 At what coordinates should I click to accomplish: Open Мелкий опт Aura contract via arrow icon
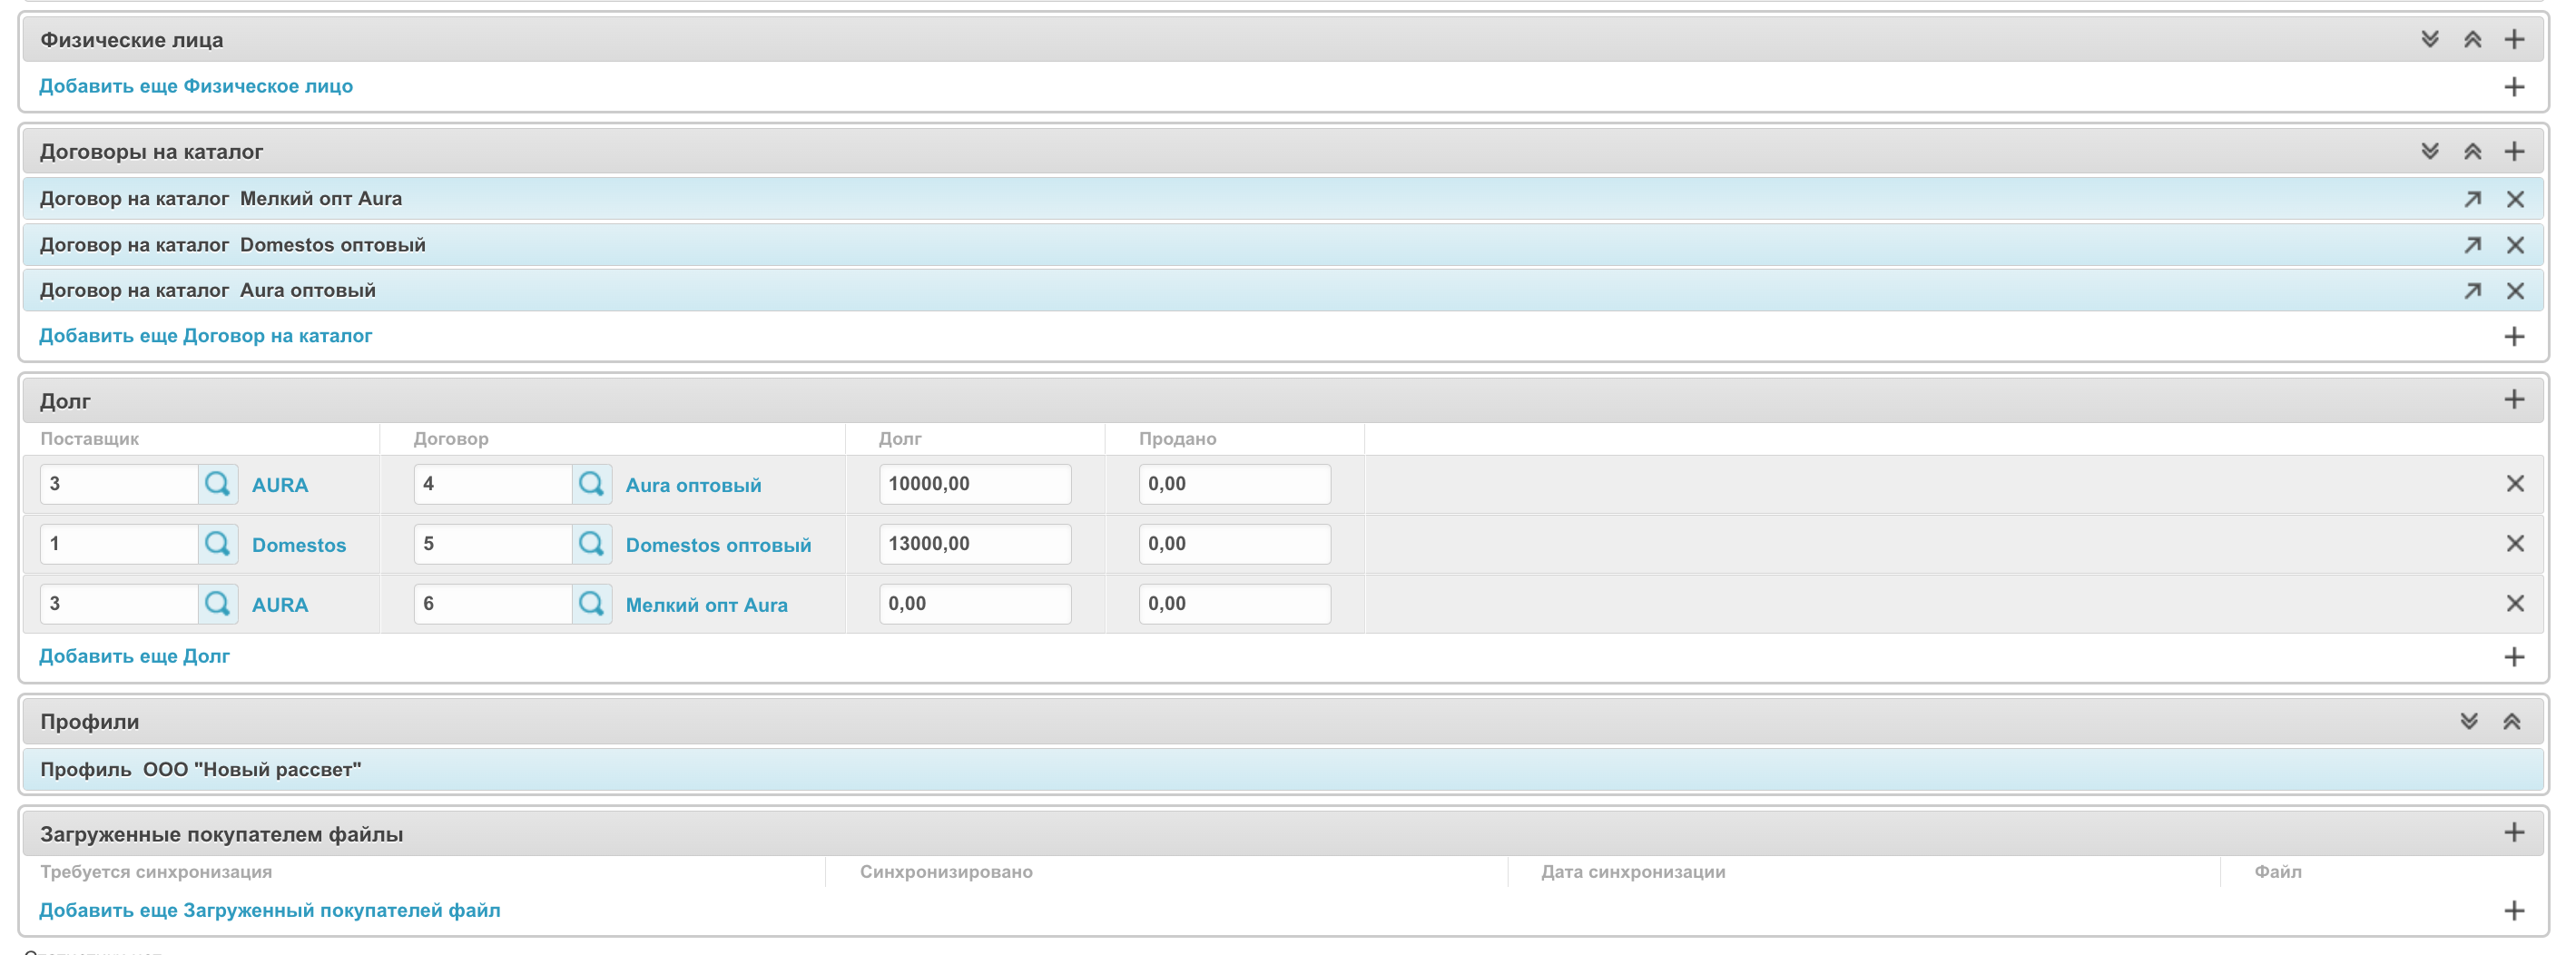(x=2472, y=199)
